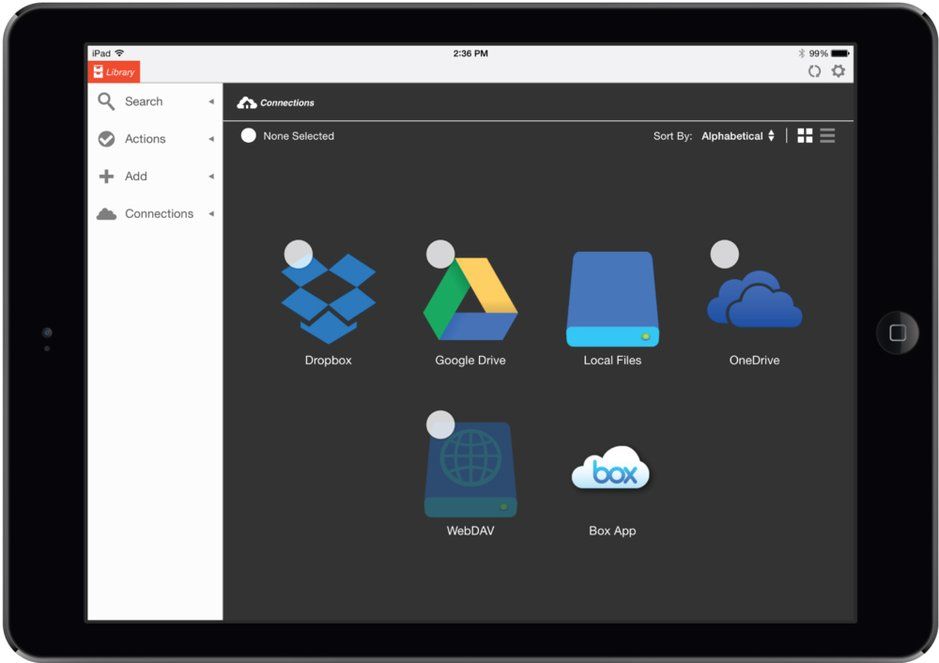Open the Connections sidebar item
The height and width of the screenshot is (663, 939).
tap(155, 214)
